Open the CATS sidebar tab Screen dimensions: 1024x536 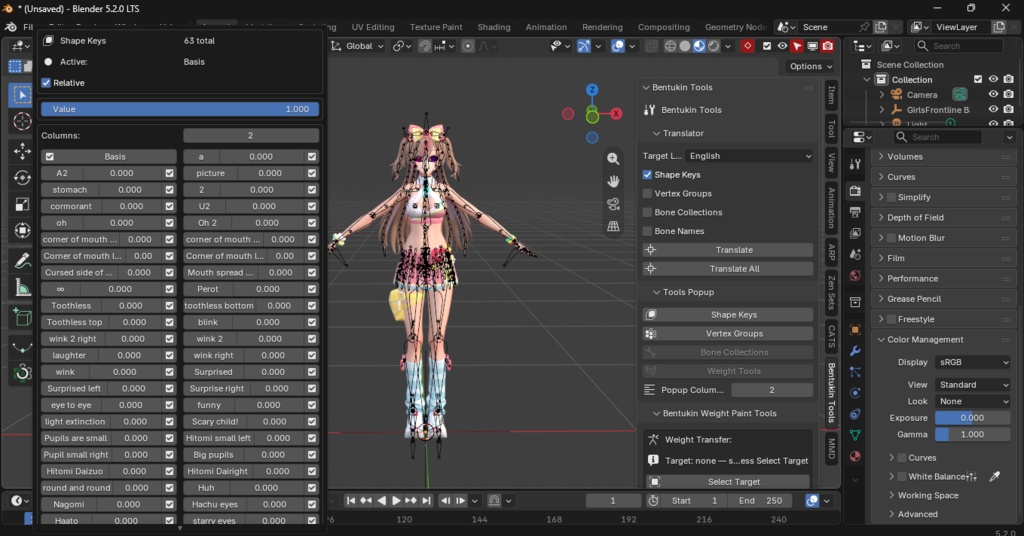pyautogui.click(x=831, y=336)
